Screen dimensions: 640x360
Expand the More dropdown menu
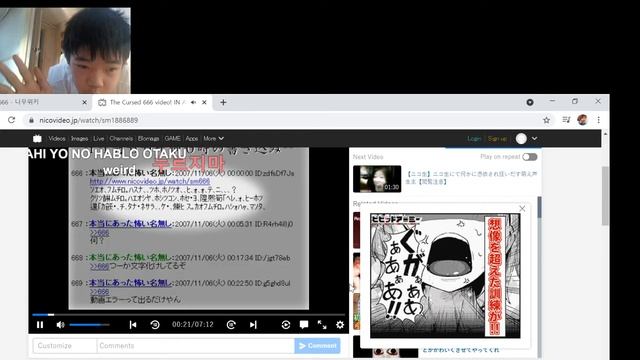tap(213, 138)
